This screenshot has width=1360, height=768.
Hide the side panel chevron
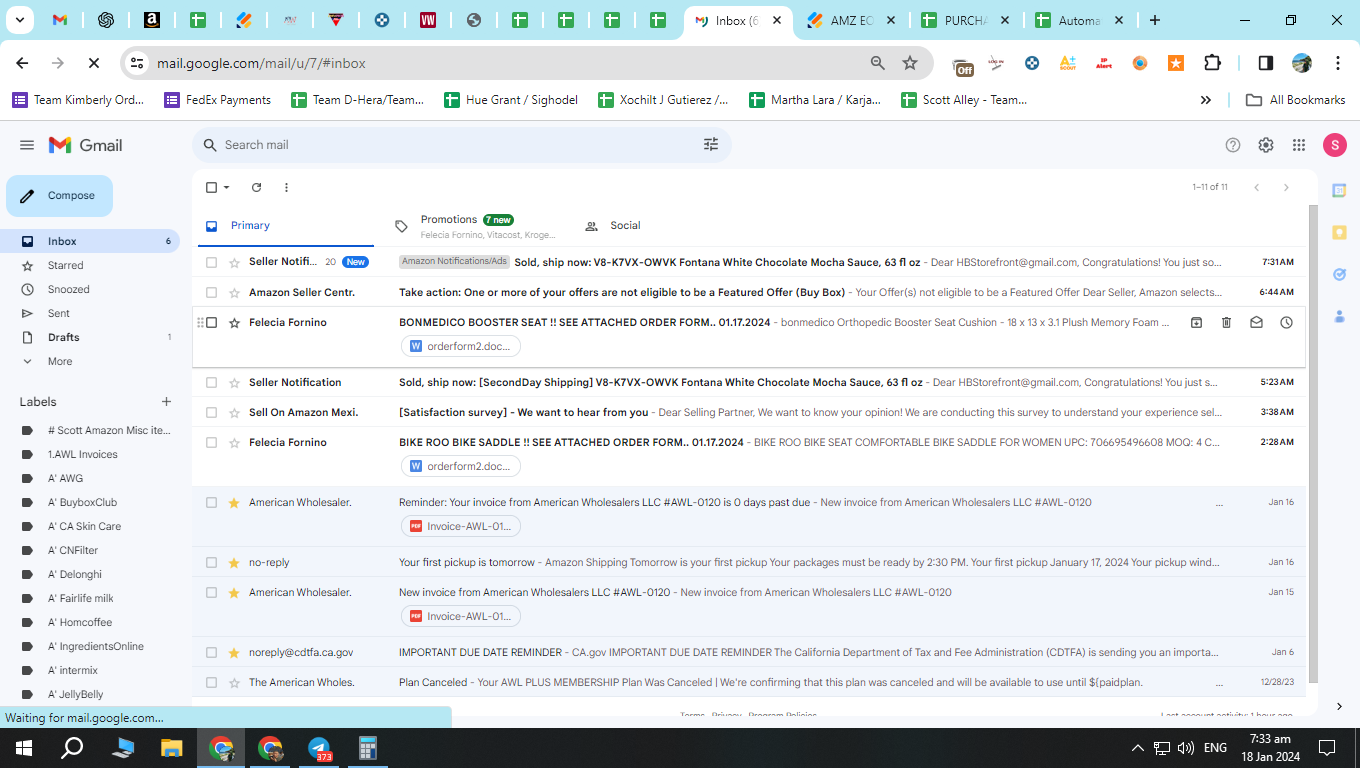1340,706
